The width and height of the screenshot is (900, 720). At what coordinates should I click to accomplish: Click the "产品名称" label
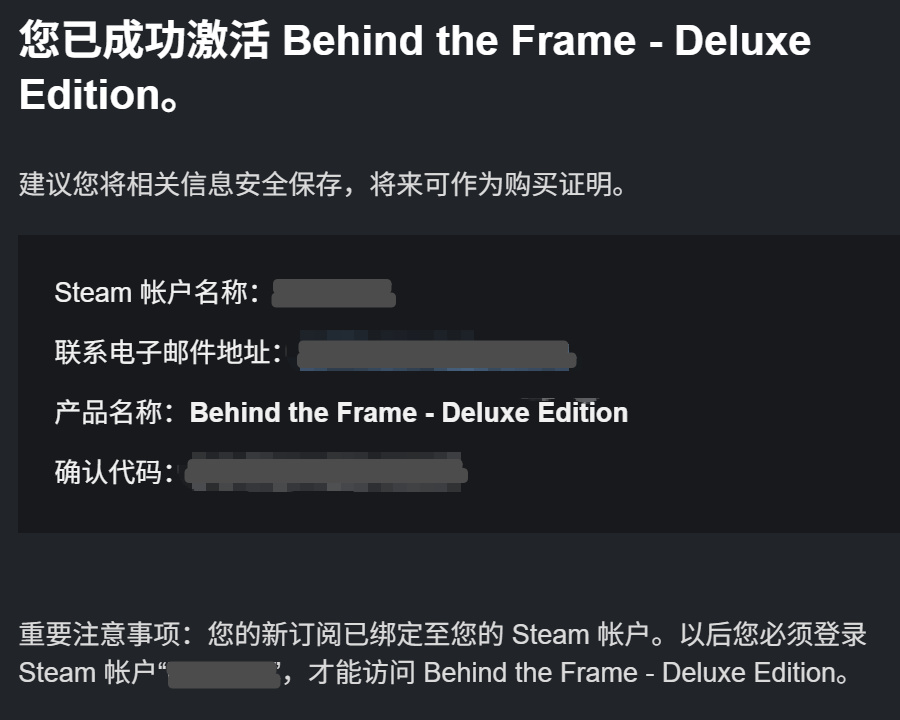click(114, 413)
